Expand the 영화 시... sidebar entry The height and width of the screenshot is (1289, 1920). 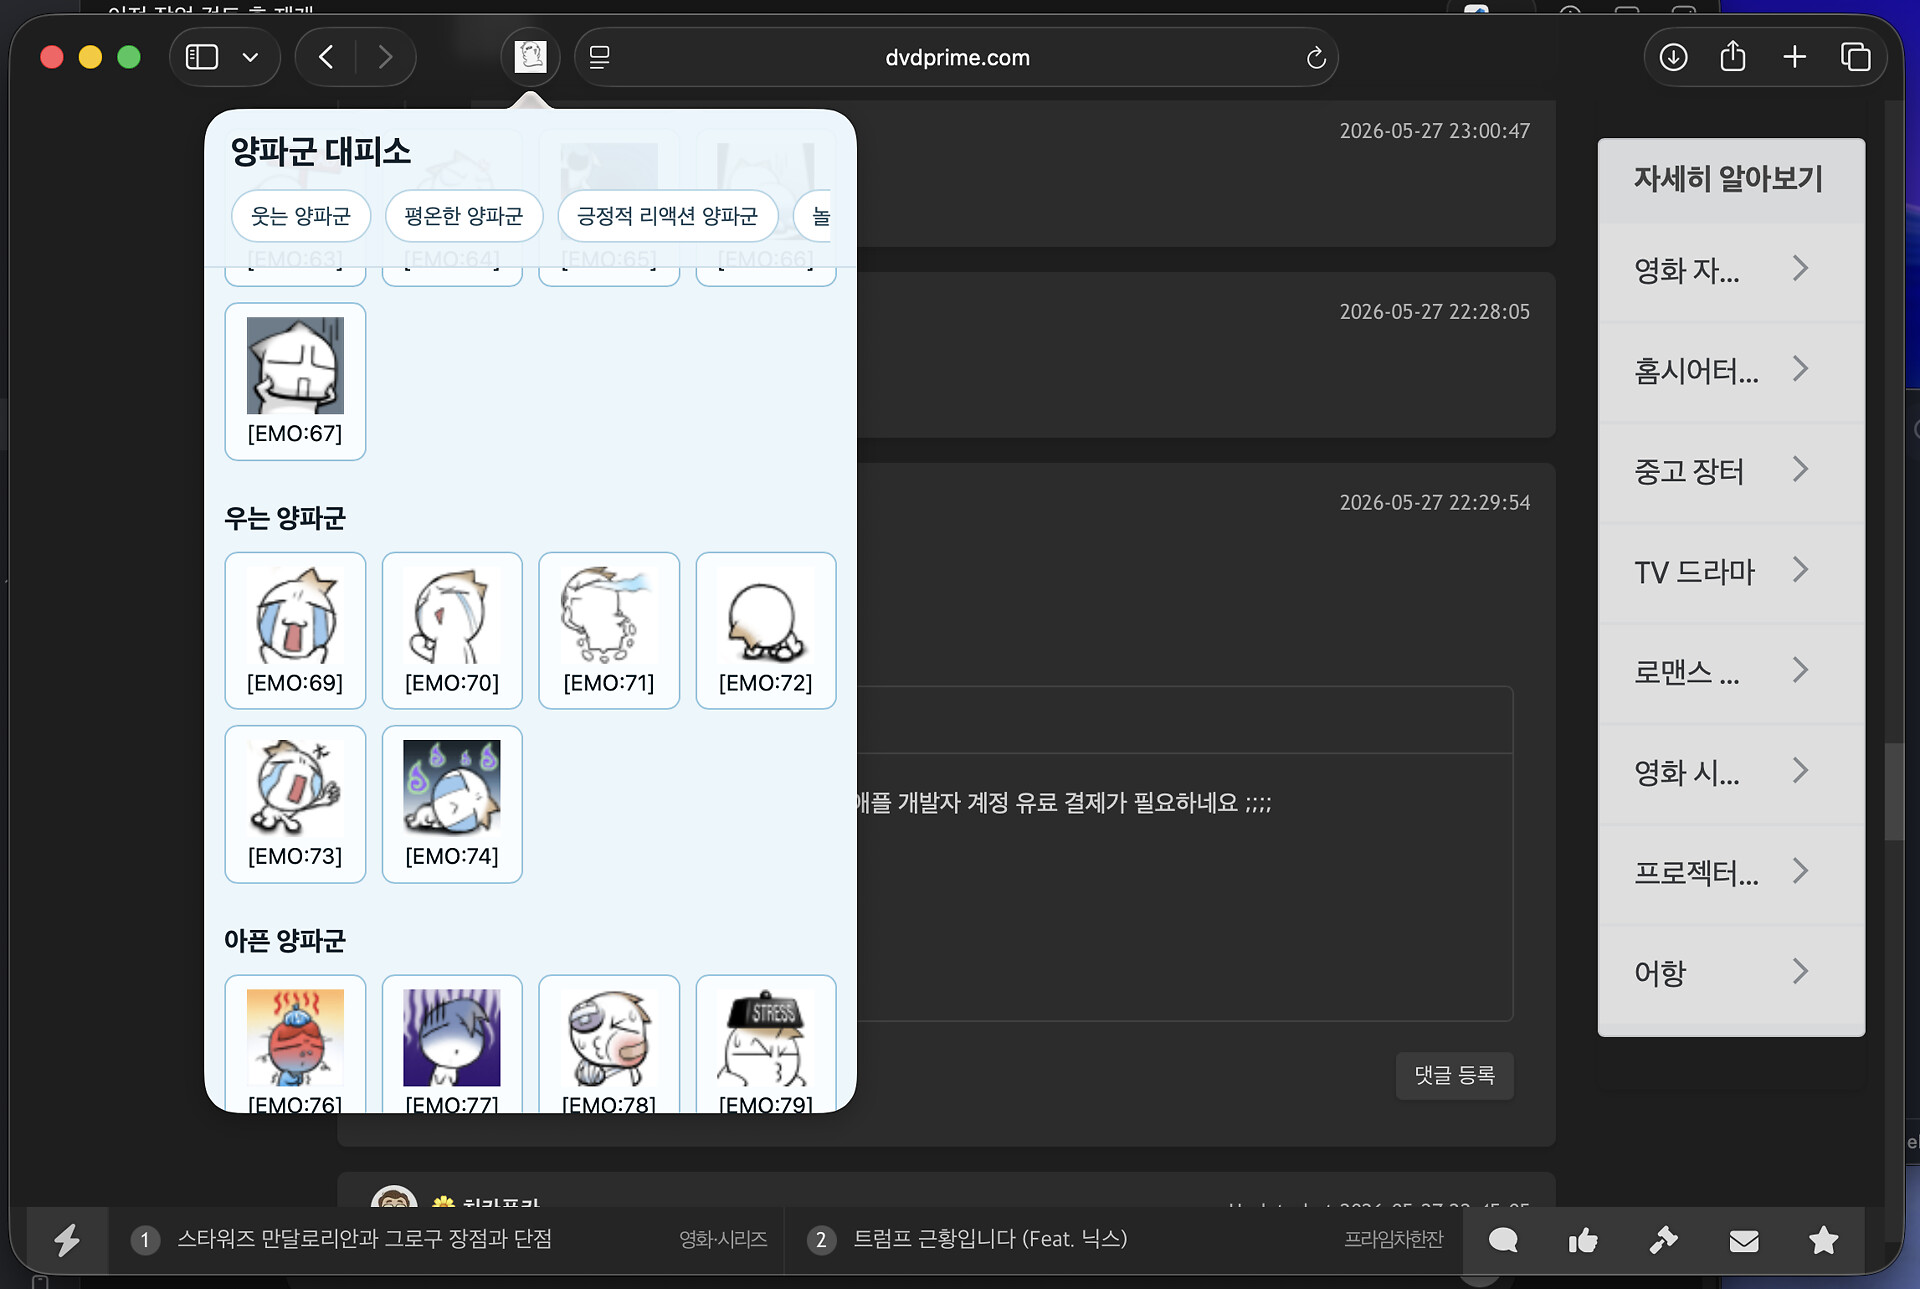coord(1731,772)
